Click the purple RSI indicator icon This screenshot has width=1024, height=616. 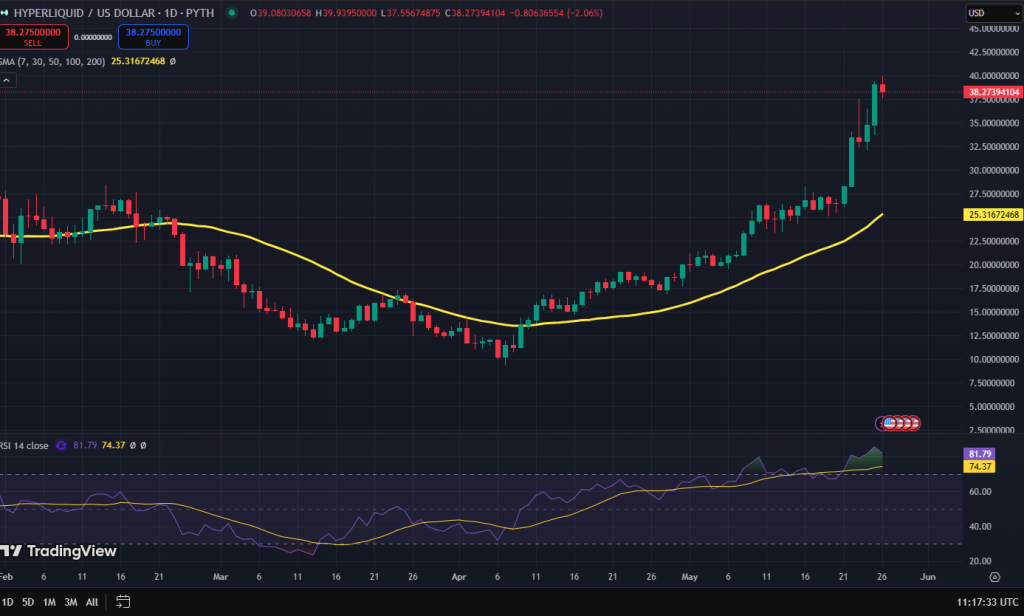pyautogui.click(x=61, y=446)
